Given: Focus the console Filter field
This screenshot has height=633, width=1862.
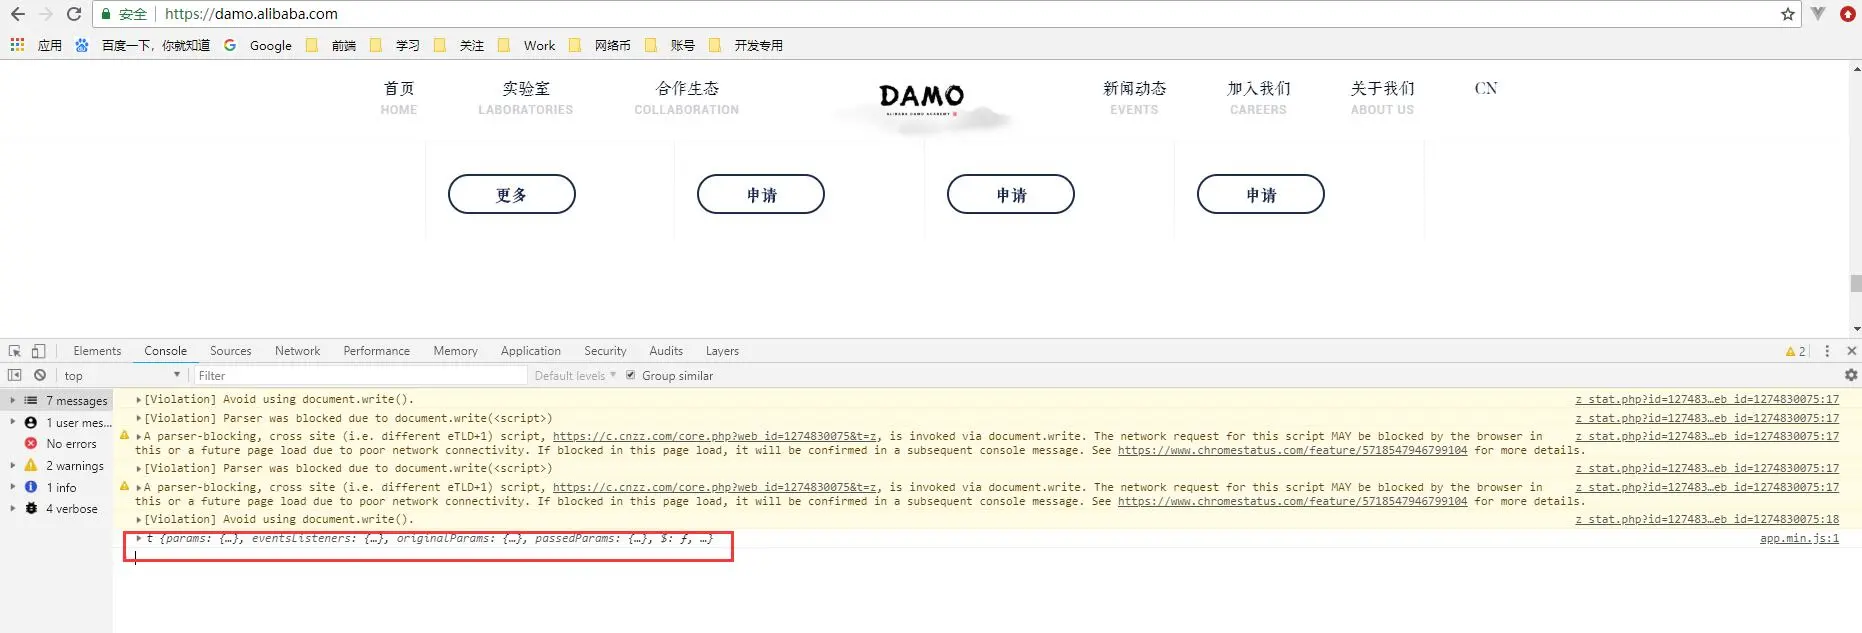Looking at the screenshot, I should coord(359,376).
